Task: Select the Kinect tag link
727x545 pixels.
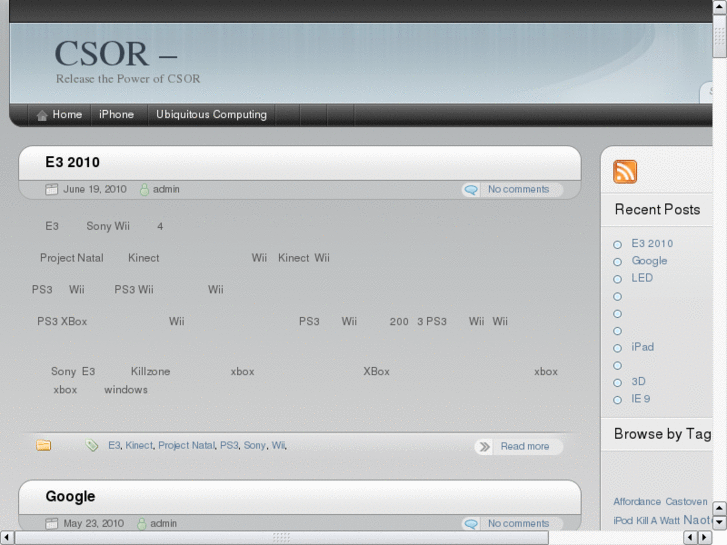Action: click(x=139, y=445)
